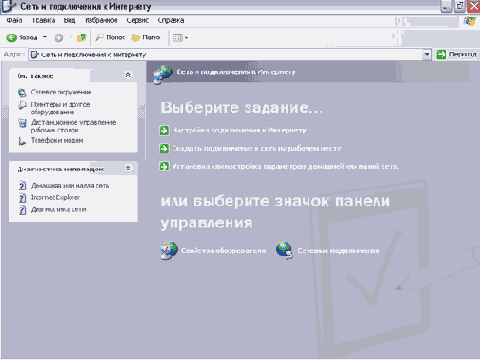The image size is (480, 360).
Task: Click the Дистанционное управление рабочим столом icon
Action: coord(22,123)
